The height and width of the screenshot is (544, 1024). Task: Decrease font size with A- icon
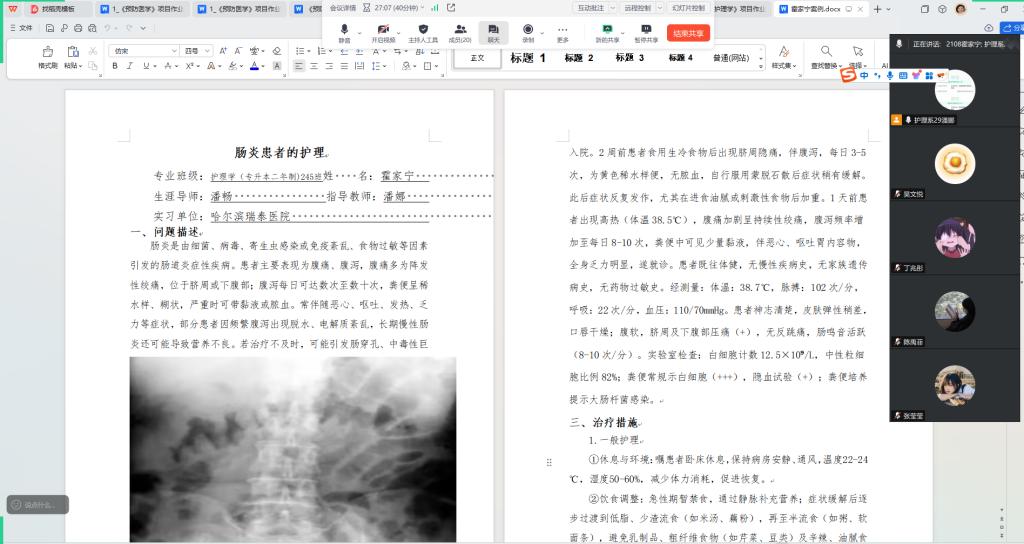[x=238, y=50]
